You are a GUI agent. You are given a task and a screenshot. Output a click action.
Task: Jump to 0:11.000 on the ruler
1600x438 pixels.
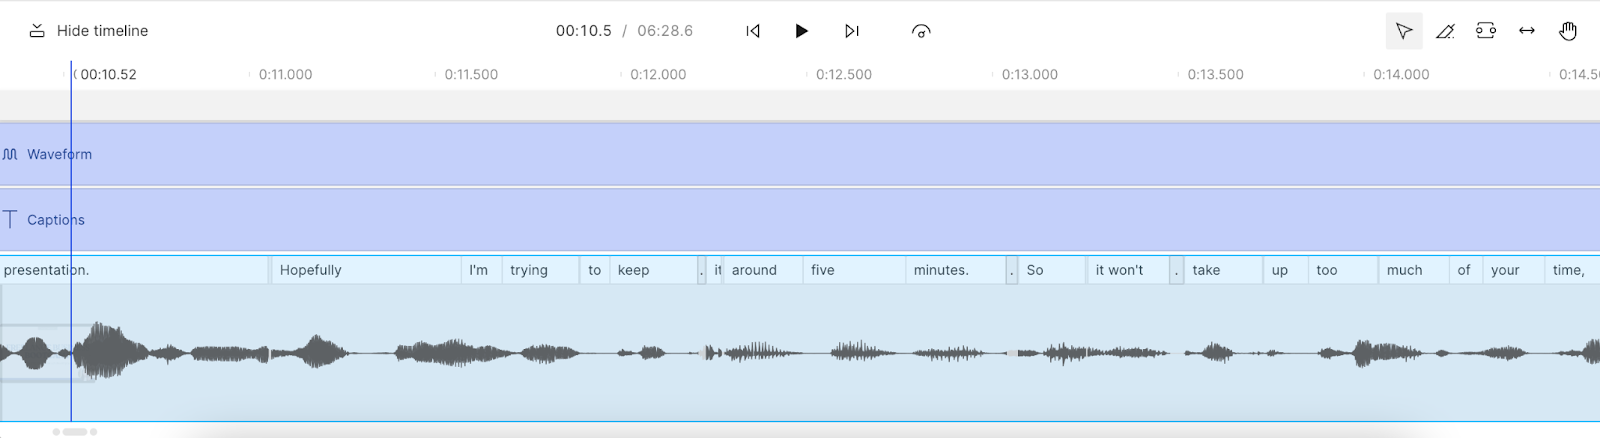pos(285,74)
